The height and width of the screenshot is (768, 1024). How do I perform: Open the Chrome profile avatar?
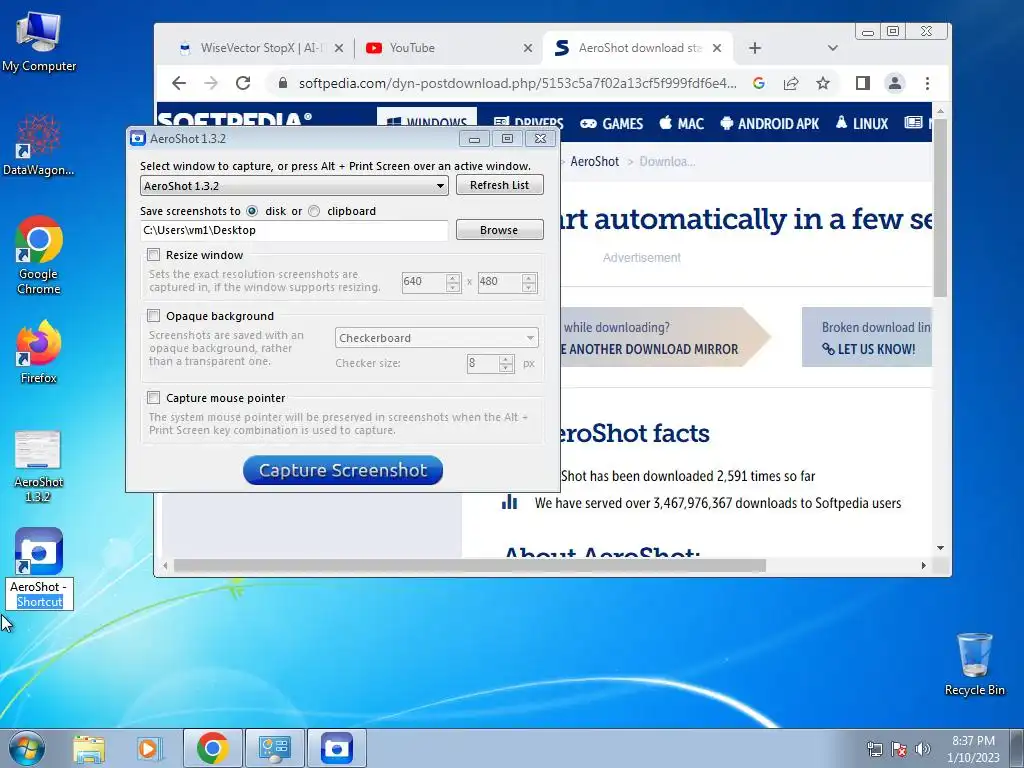(895, 83)
